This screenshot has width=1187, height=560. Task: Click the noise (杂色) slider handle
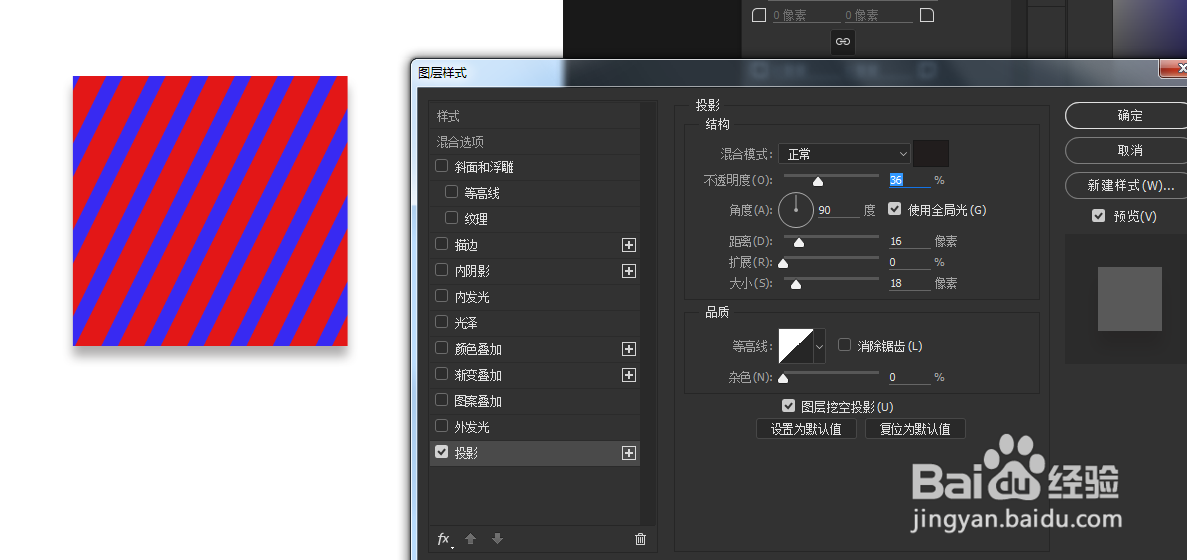tap(784, 378)
